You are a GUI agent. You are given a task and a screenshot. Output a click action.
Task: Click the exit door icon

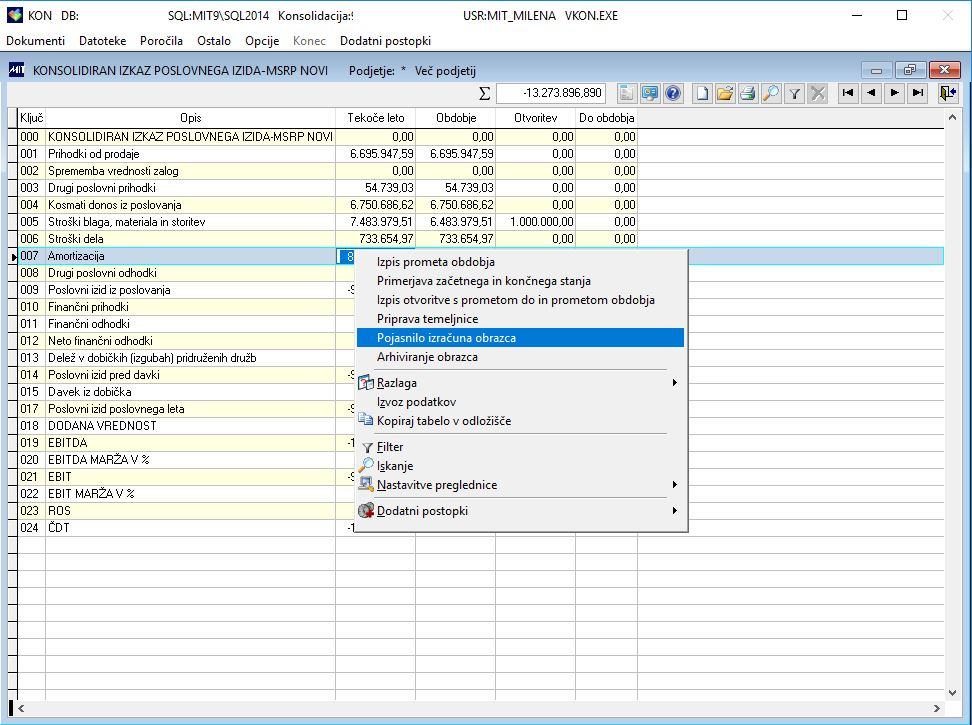click(947, 93)
